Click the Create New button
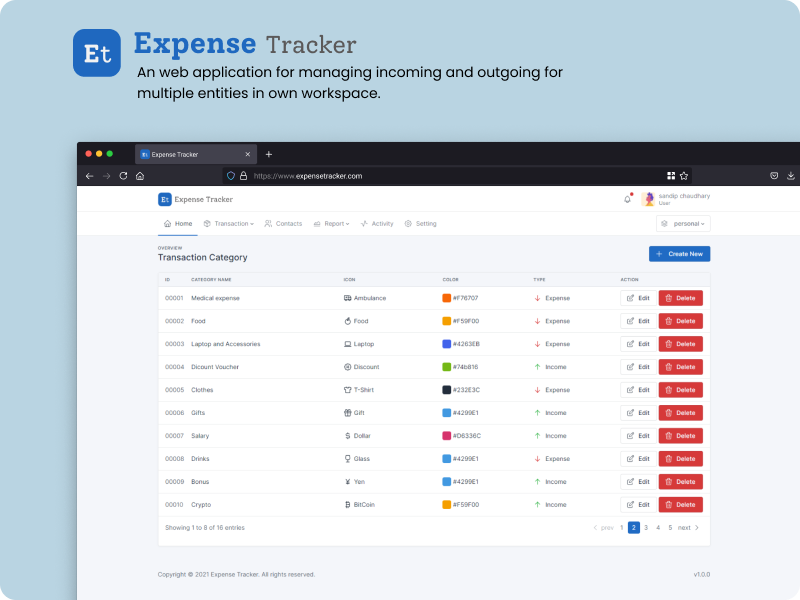800x600 pixels. tap(679, 253)
